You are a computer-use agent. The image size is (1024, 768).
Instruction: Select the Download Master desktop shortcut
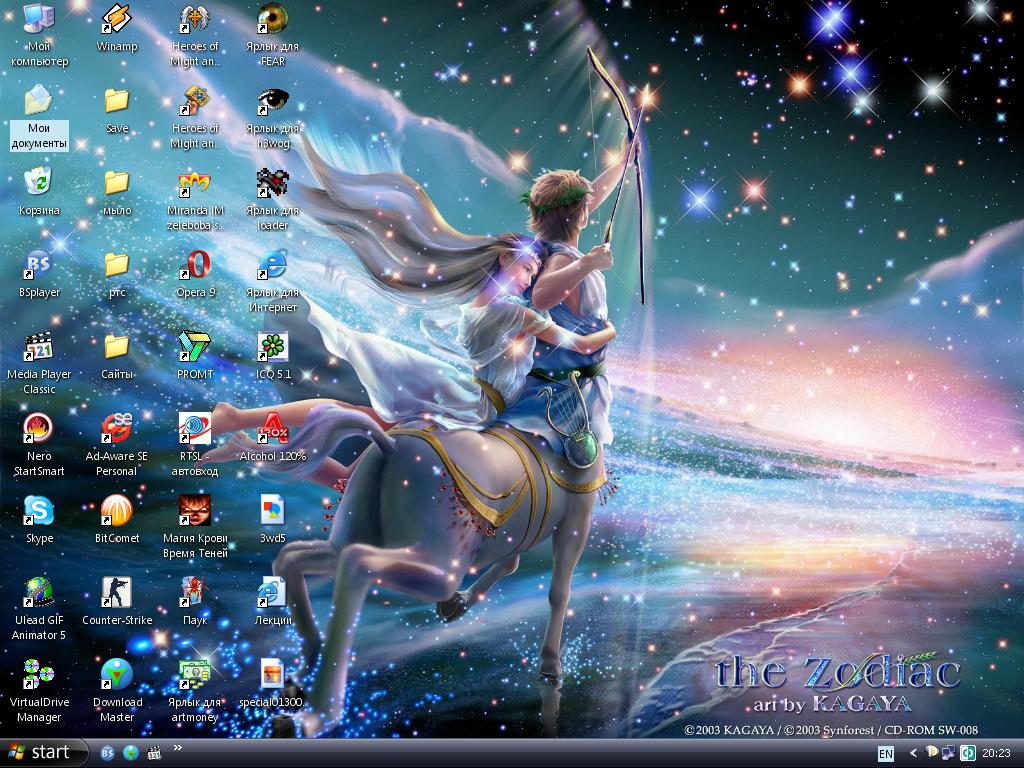[117, 692]
